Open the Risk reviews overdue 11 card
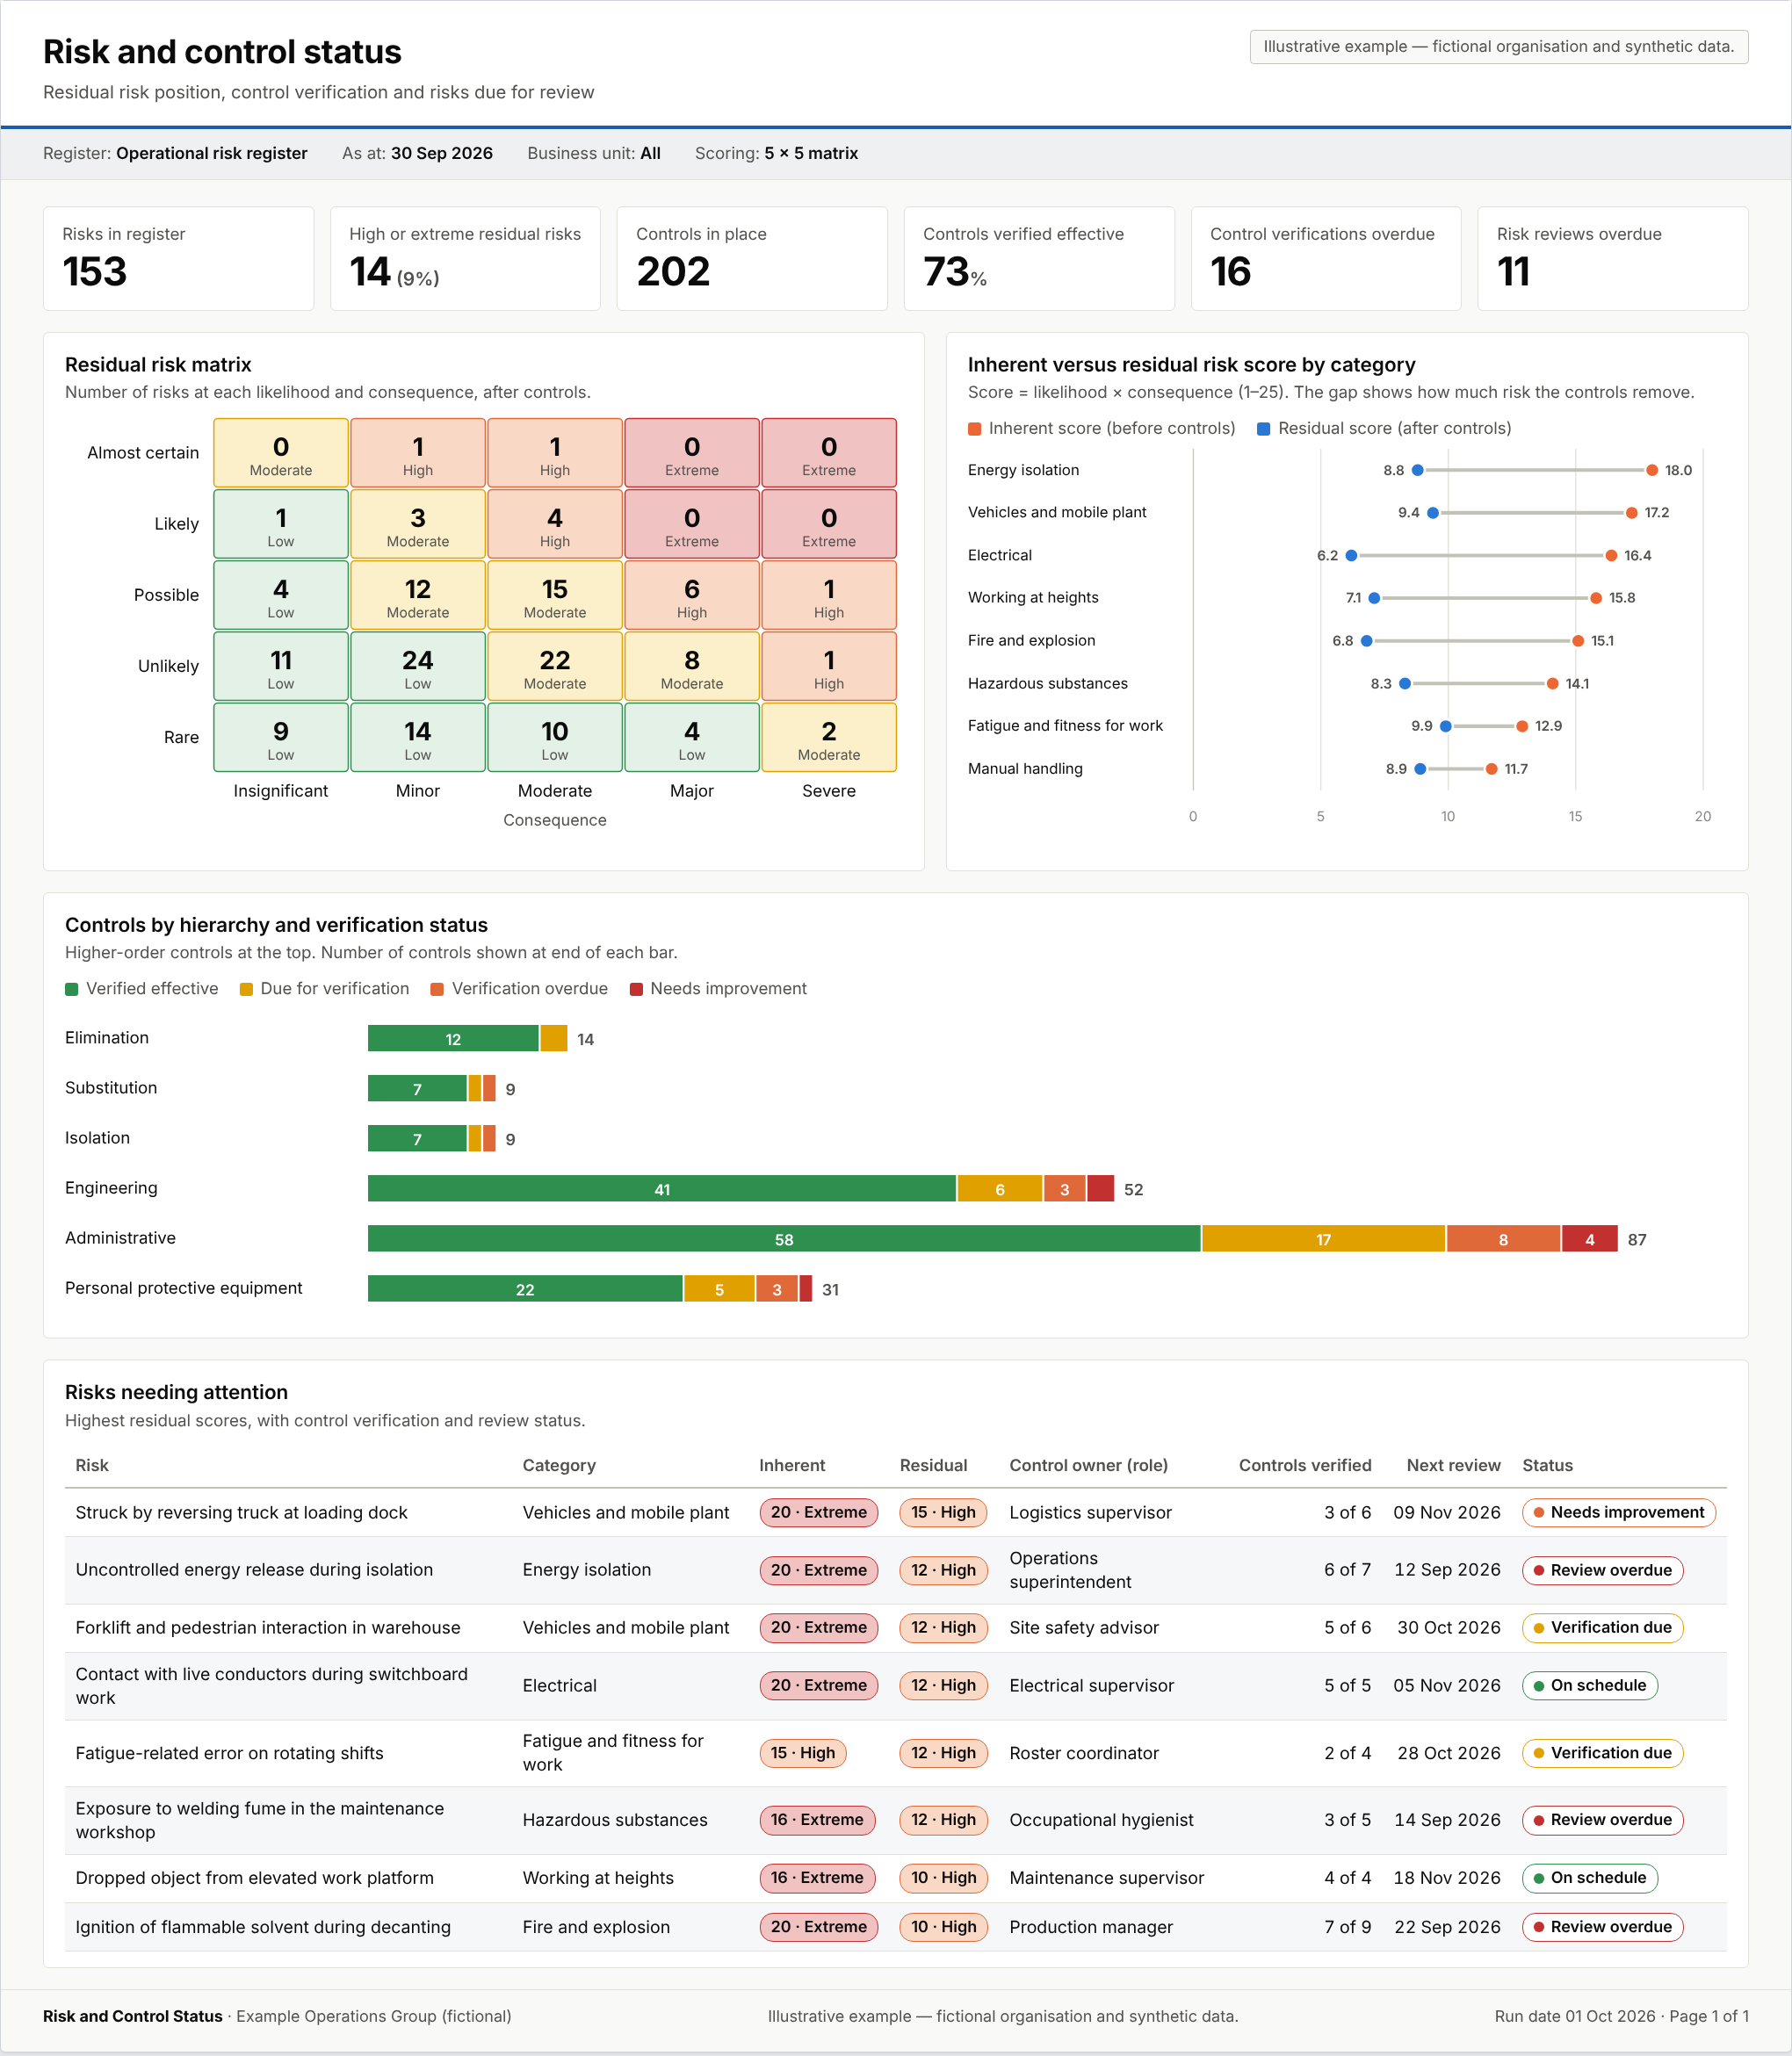 pos(1613,258)
